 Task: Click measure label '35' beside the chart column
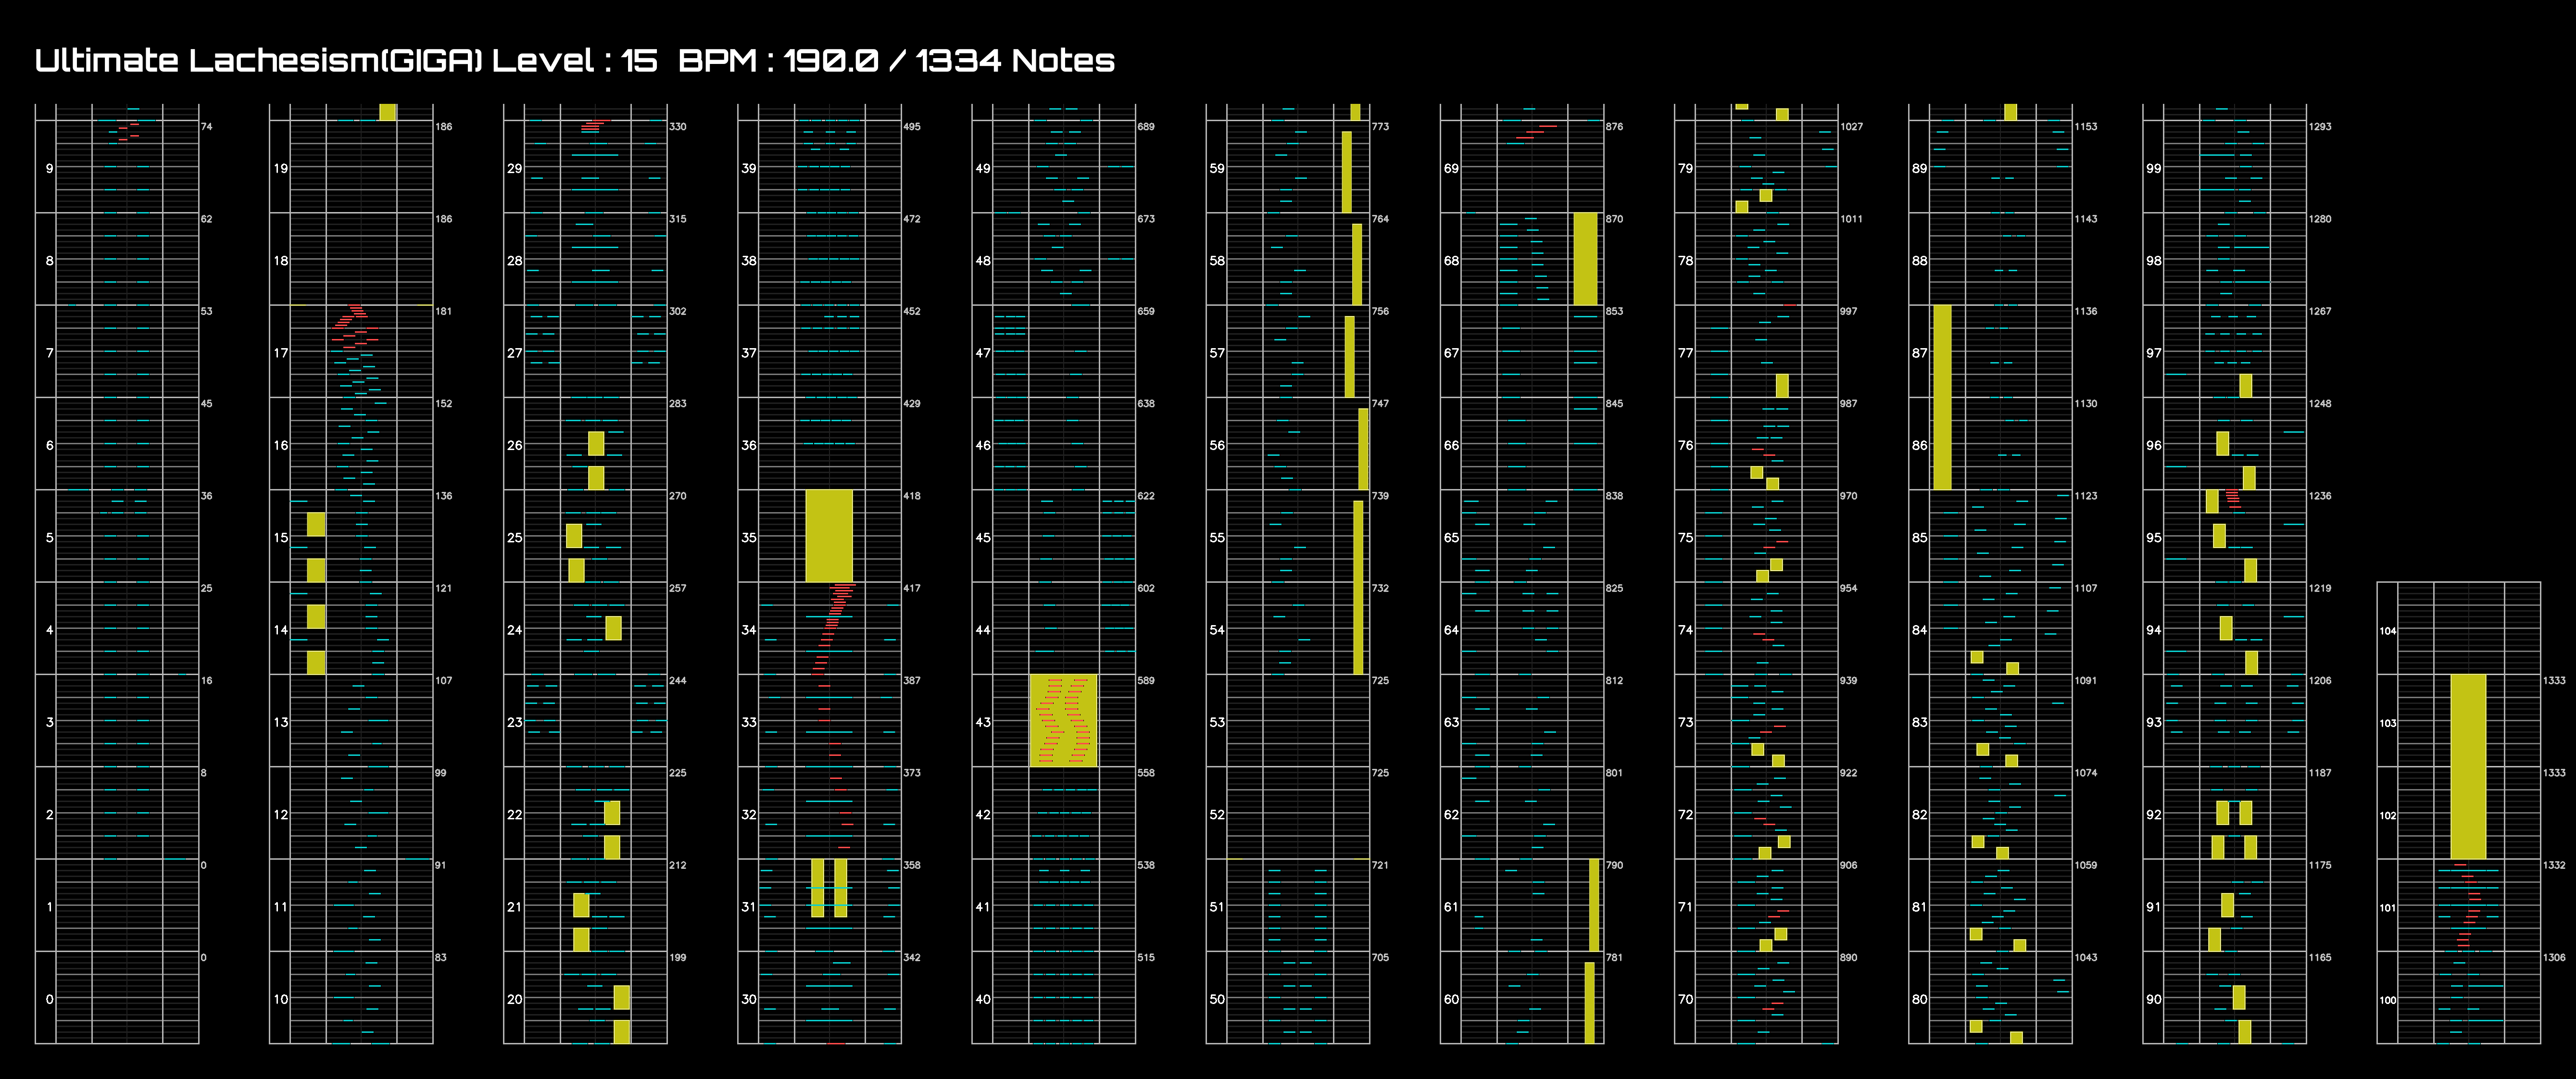(749, 538)
